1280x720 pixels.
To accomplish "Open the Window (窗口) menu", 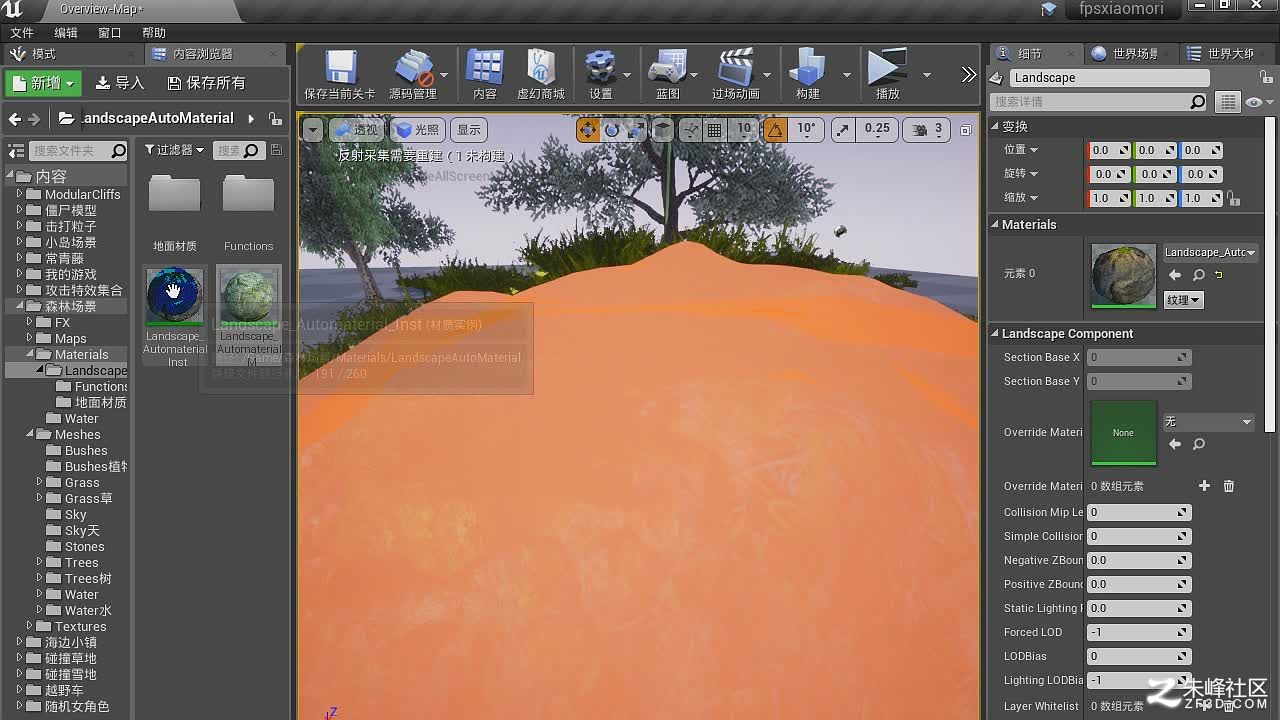I will click(x=110, y=33).
